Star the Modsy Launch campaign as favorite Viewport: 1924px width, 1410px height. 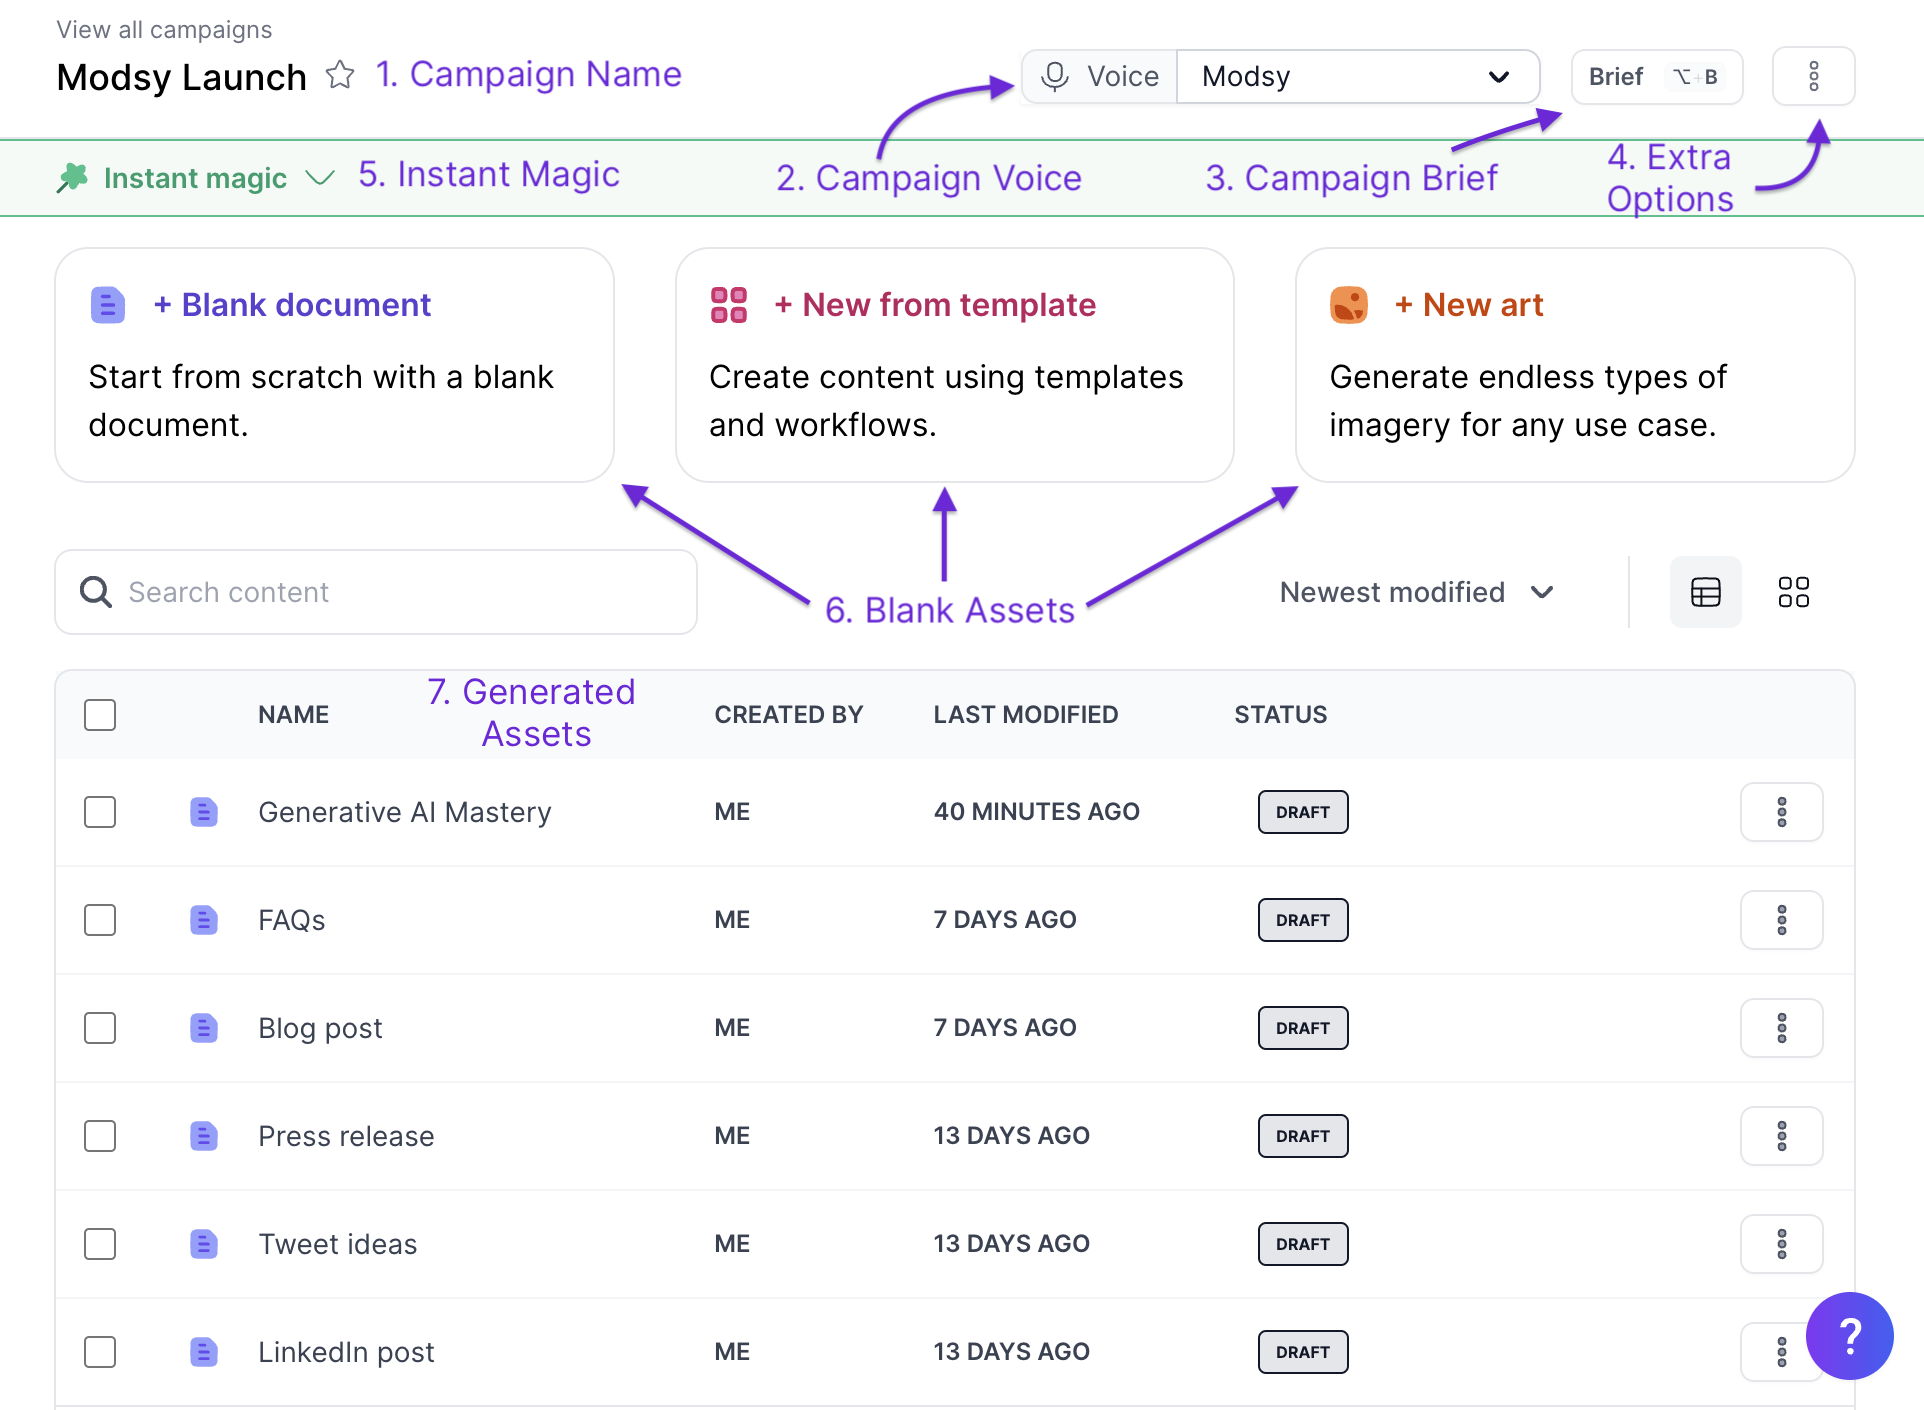[x=340, y=75]
